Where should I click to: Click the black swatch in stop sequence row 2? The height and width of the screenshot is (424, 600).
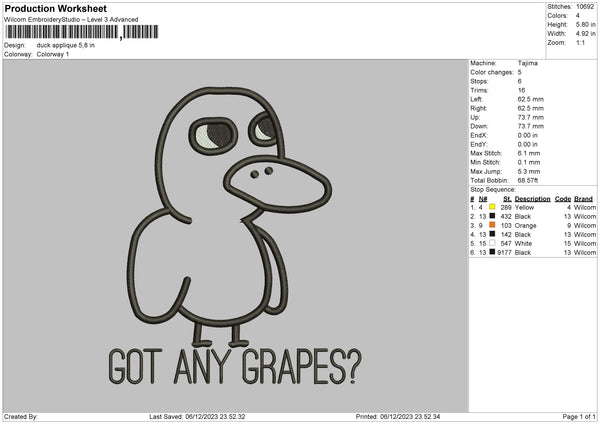(492, 216)
